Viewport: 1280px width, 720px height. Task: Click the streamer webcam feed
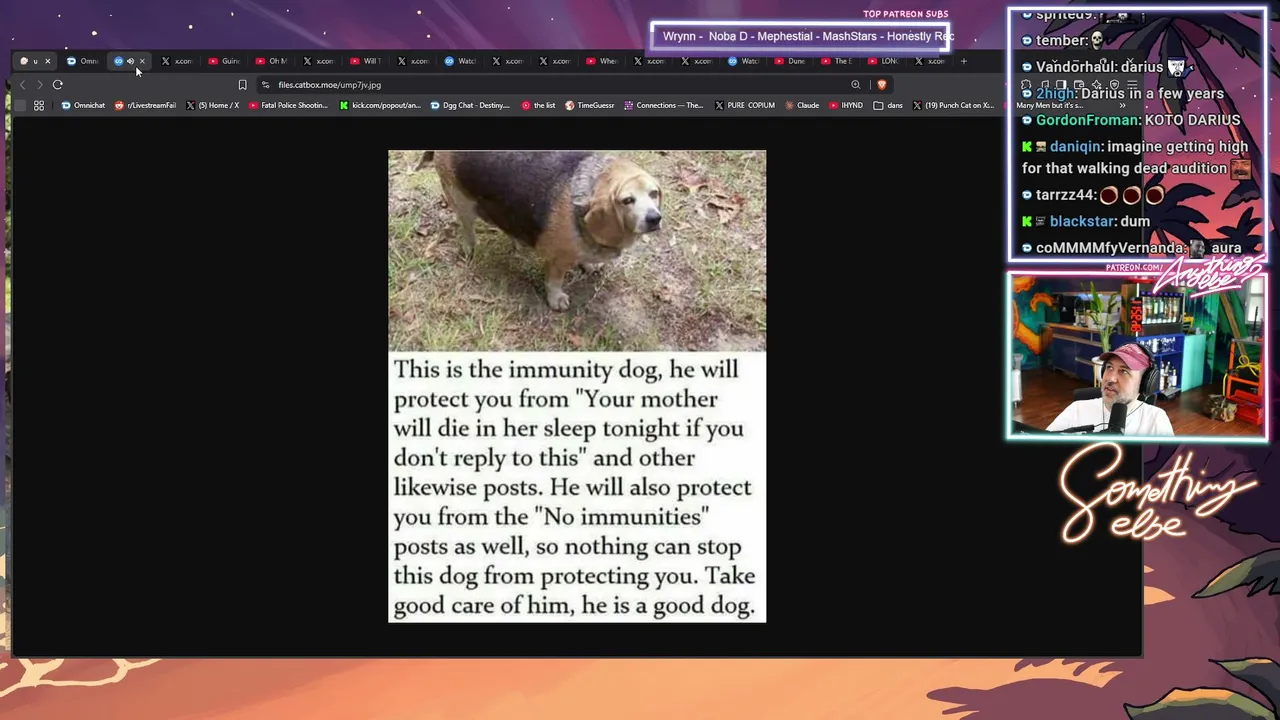1137,357
